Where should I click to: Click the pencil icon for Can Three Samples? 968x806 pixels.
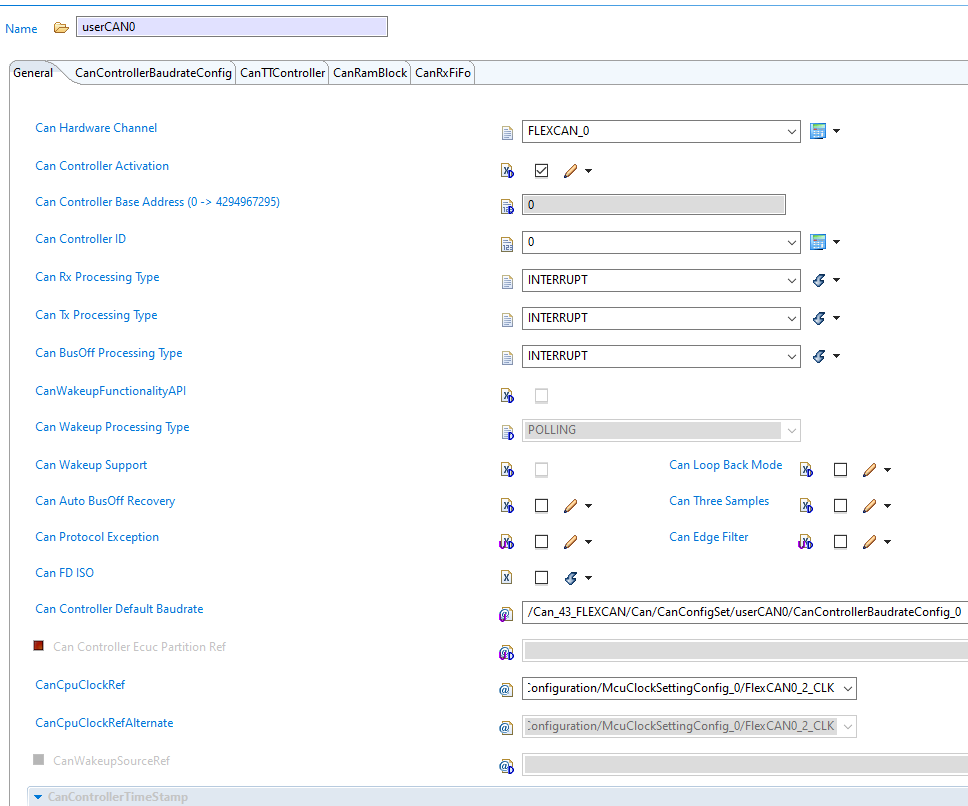[x=869, y=506]
